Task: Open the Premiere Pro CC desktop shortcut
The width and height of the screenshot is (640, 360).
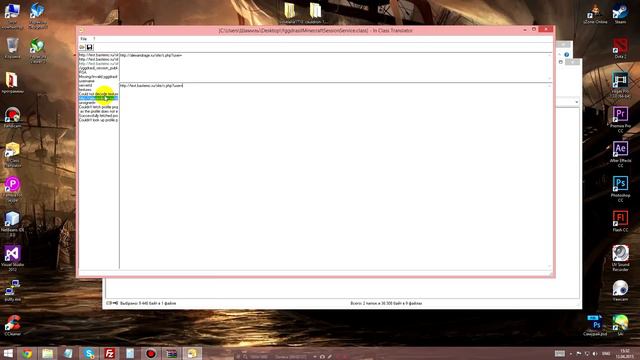Action: coord(620,119)
